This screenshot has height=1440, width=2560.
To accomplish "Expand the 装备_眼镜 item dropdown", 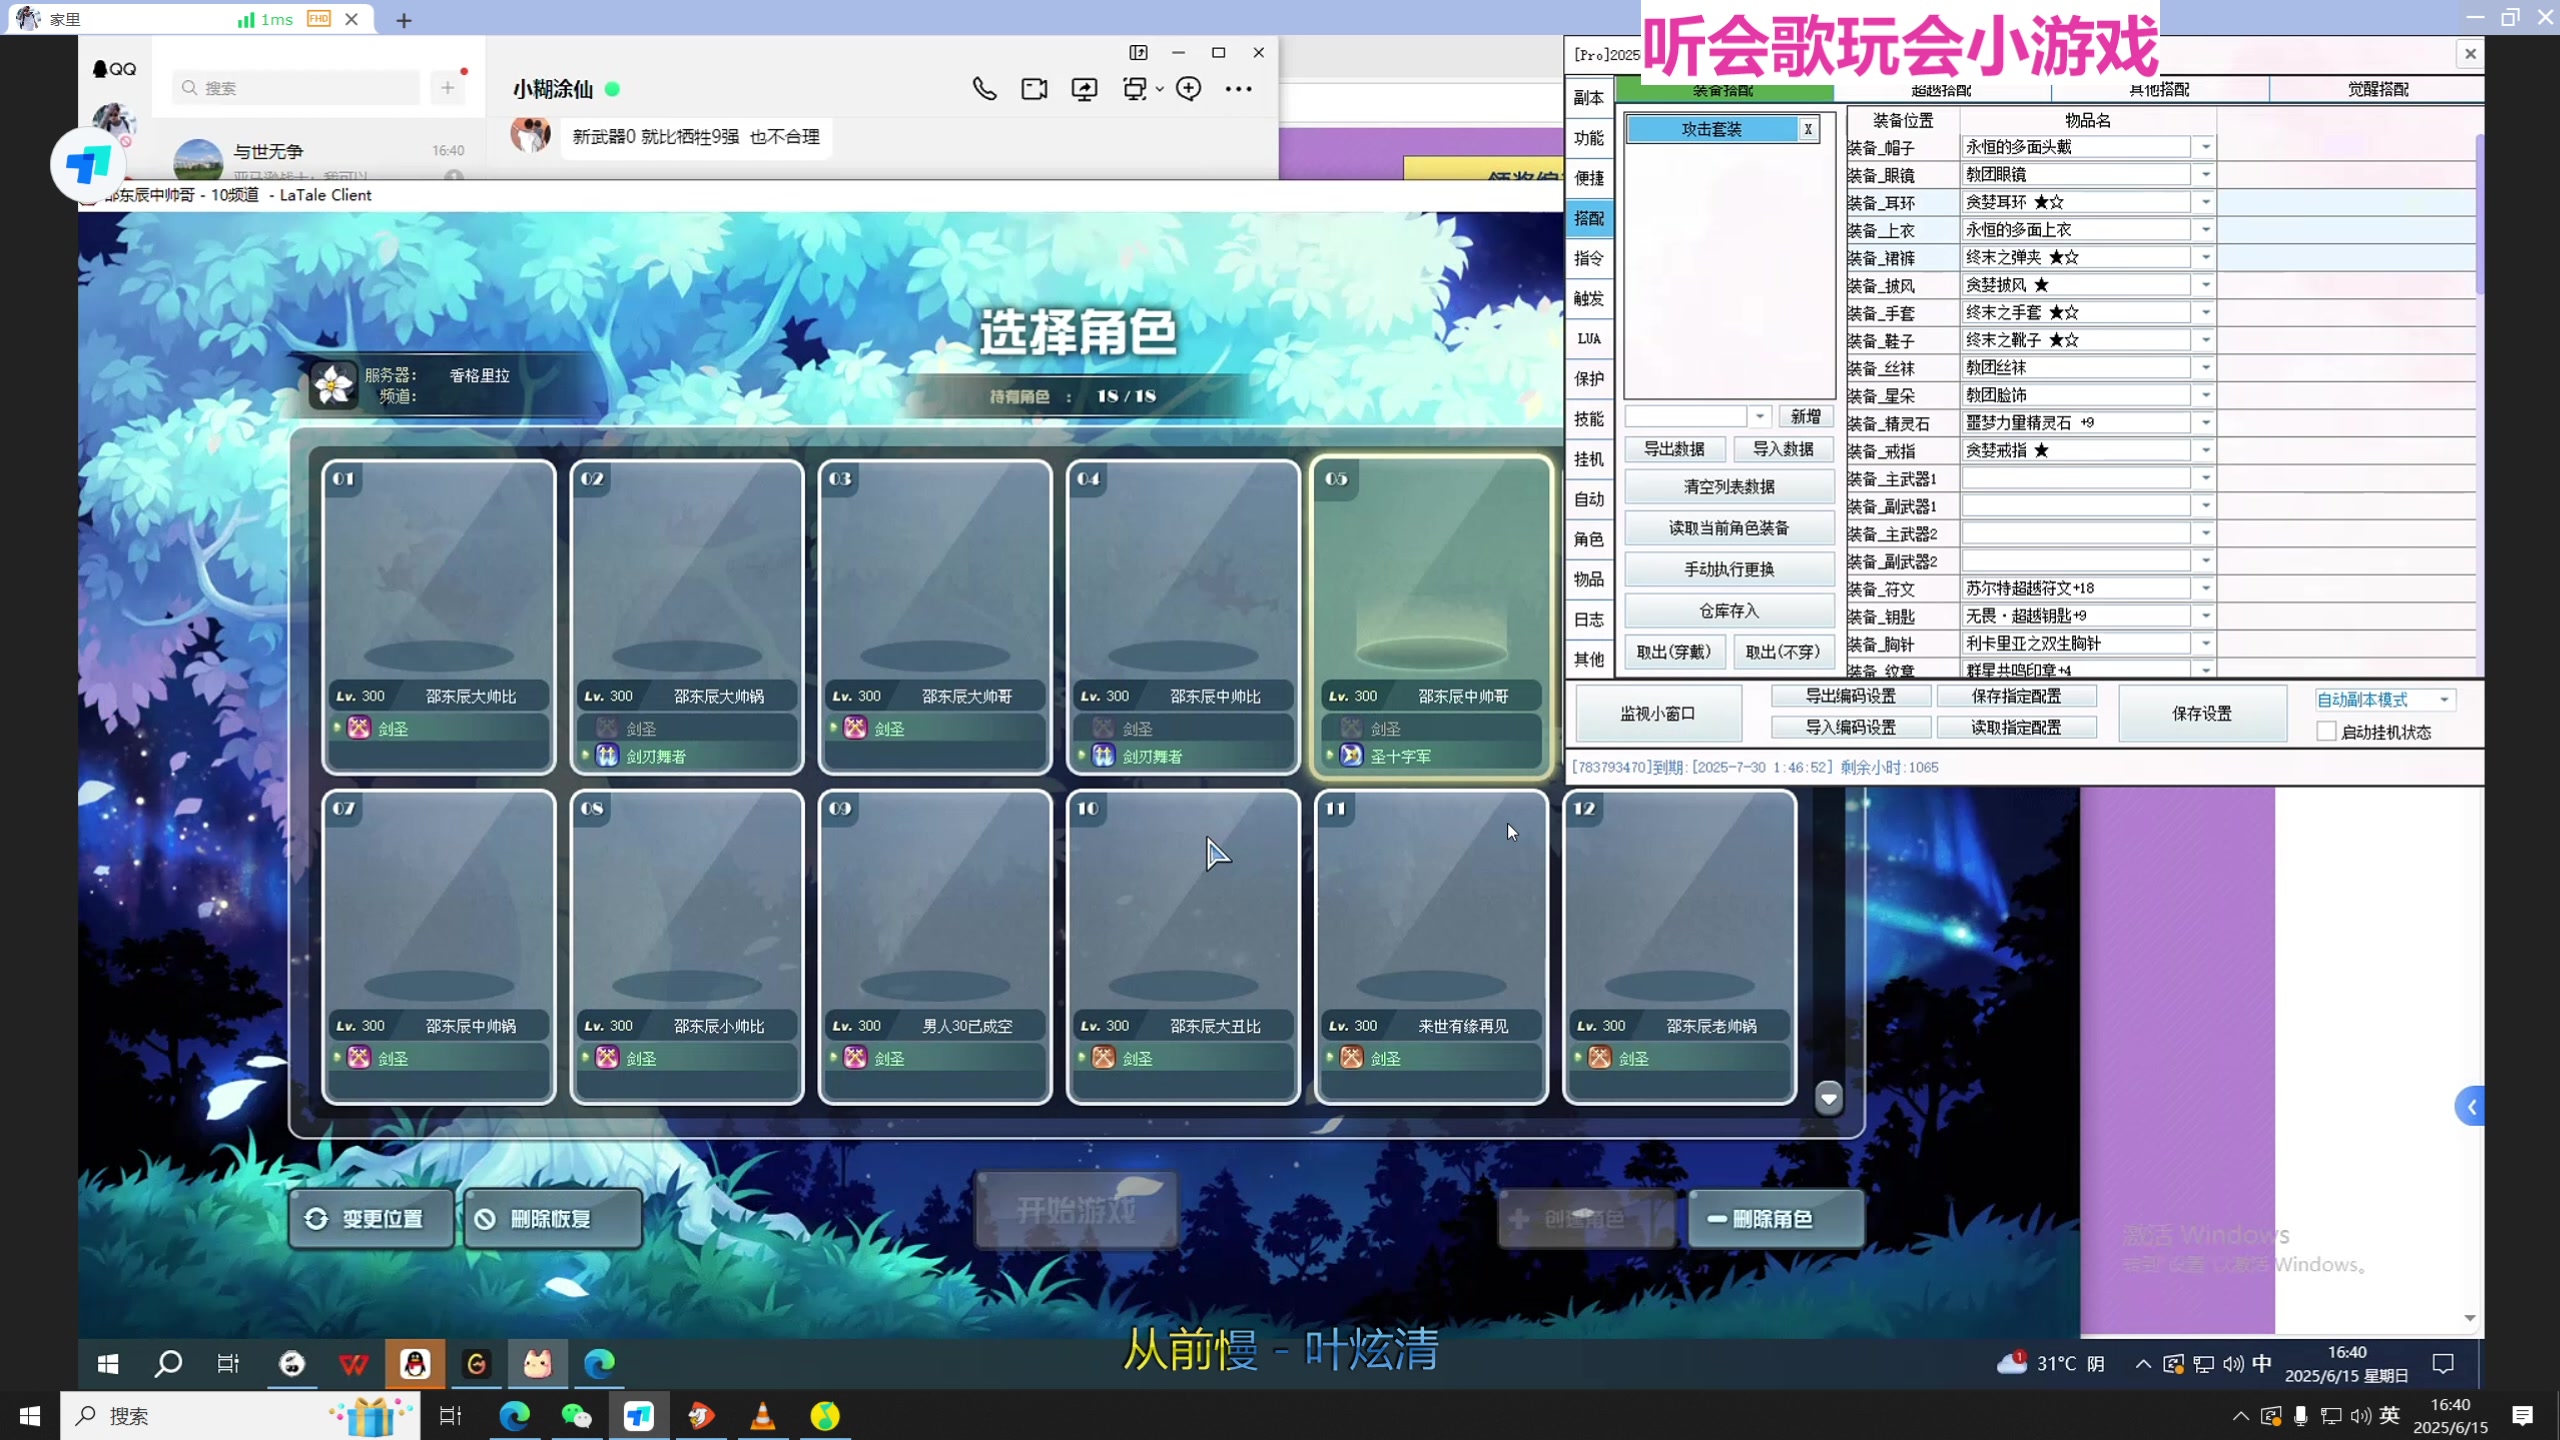I will click(2206, 175).
